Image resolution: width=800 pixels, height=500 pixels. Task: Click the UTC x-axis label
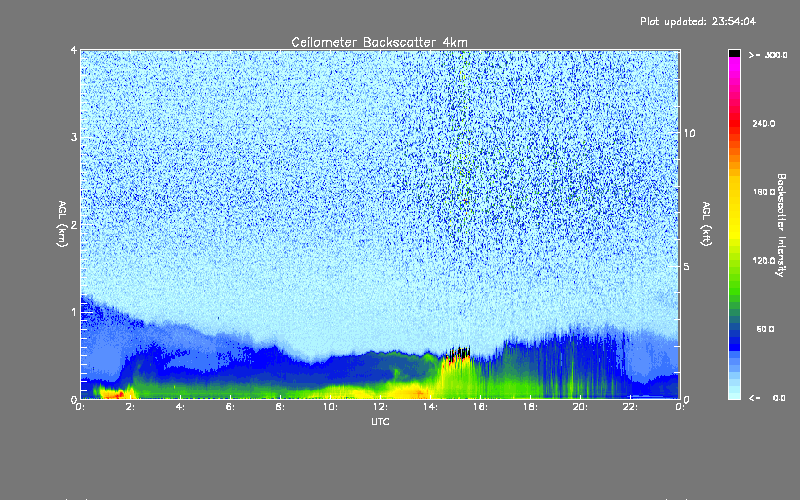coord(380,421)
